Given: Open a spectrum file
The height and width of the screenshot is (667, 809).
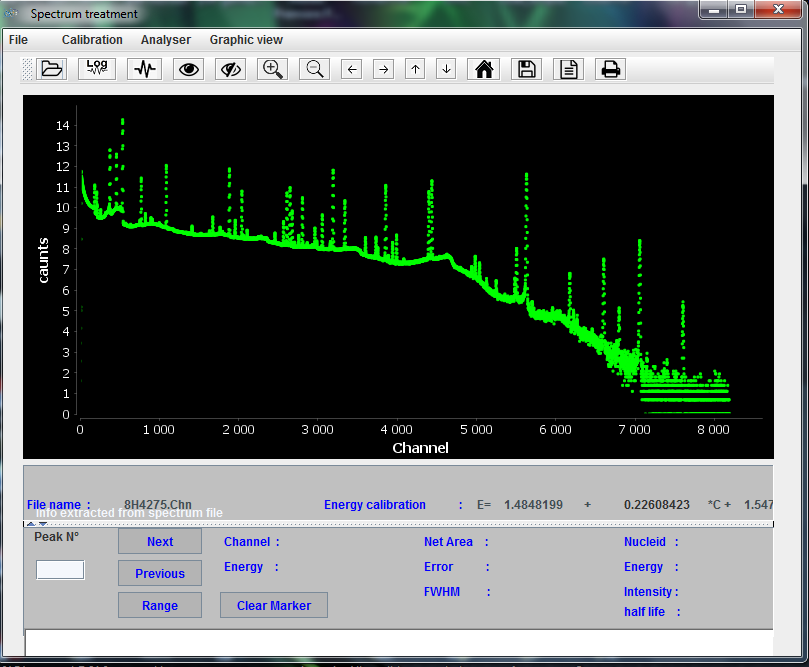Looking at the screenshot, I should [x=51, y=68].
